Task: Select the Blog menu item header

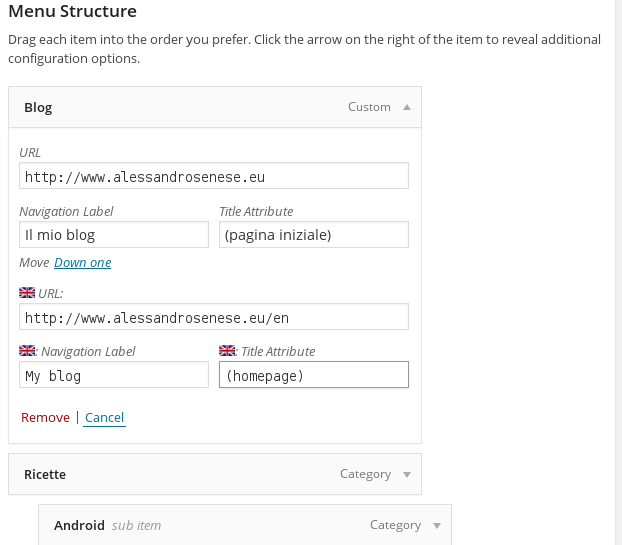Action: click(x=215, y=107)
